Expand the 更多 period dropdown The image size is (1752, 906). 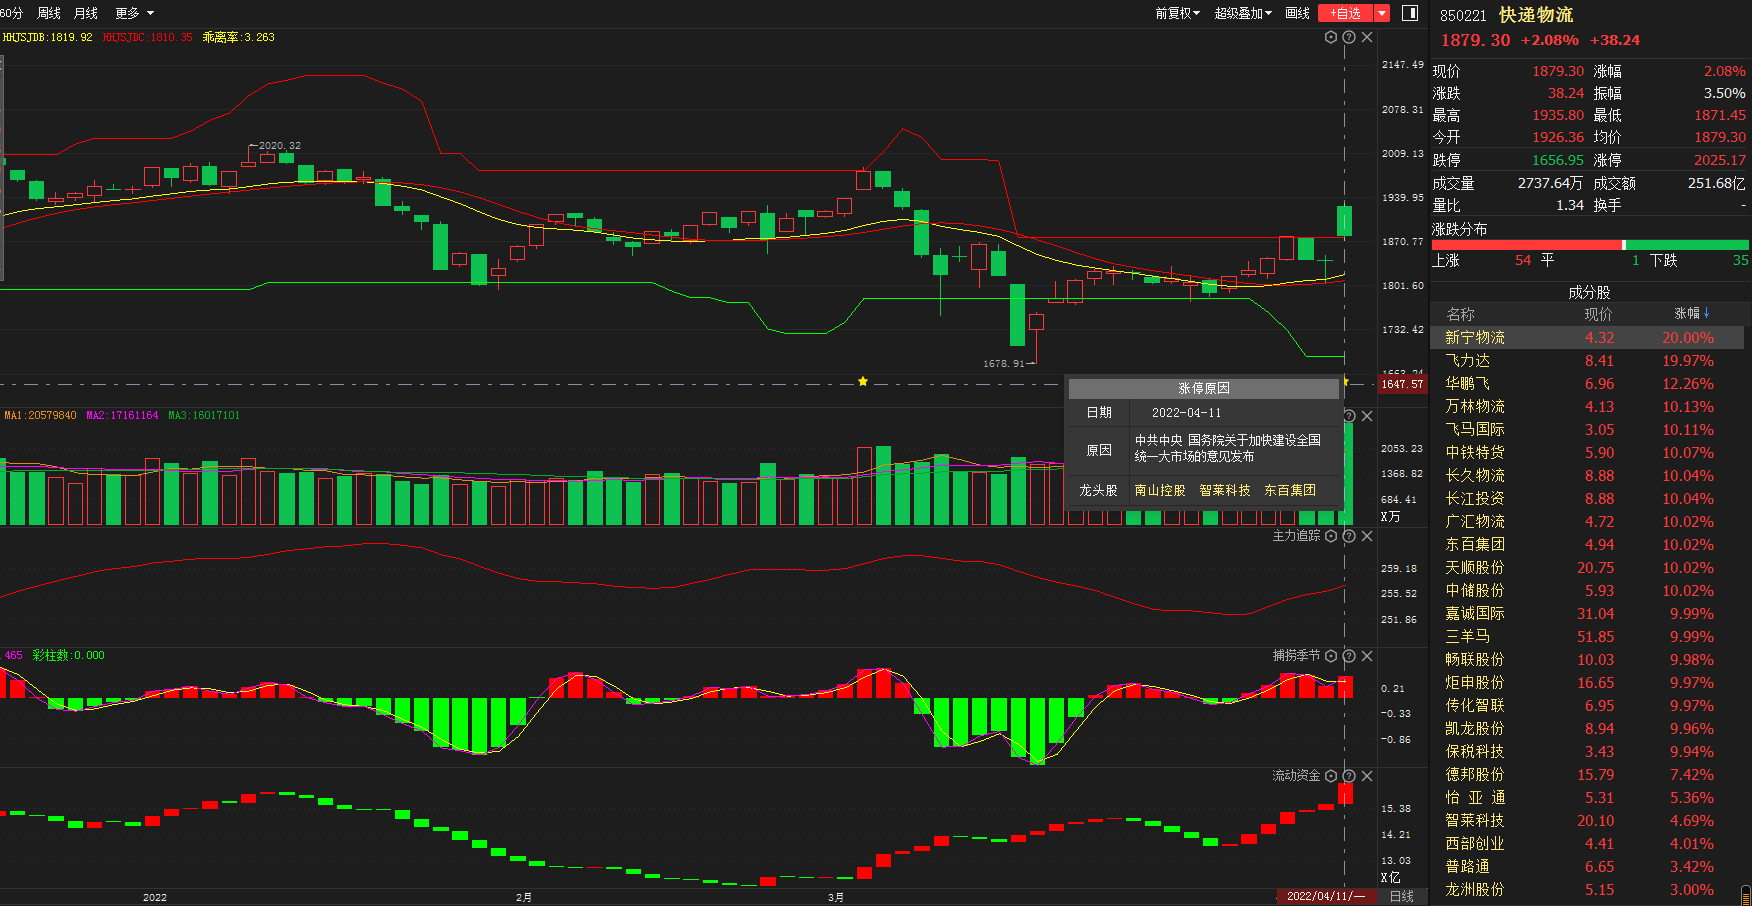135,13
